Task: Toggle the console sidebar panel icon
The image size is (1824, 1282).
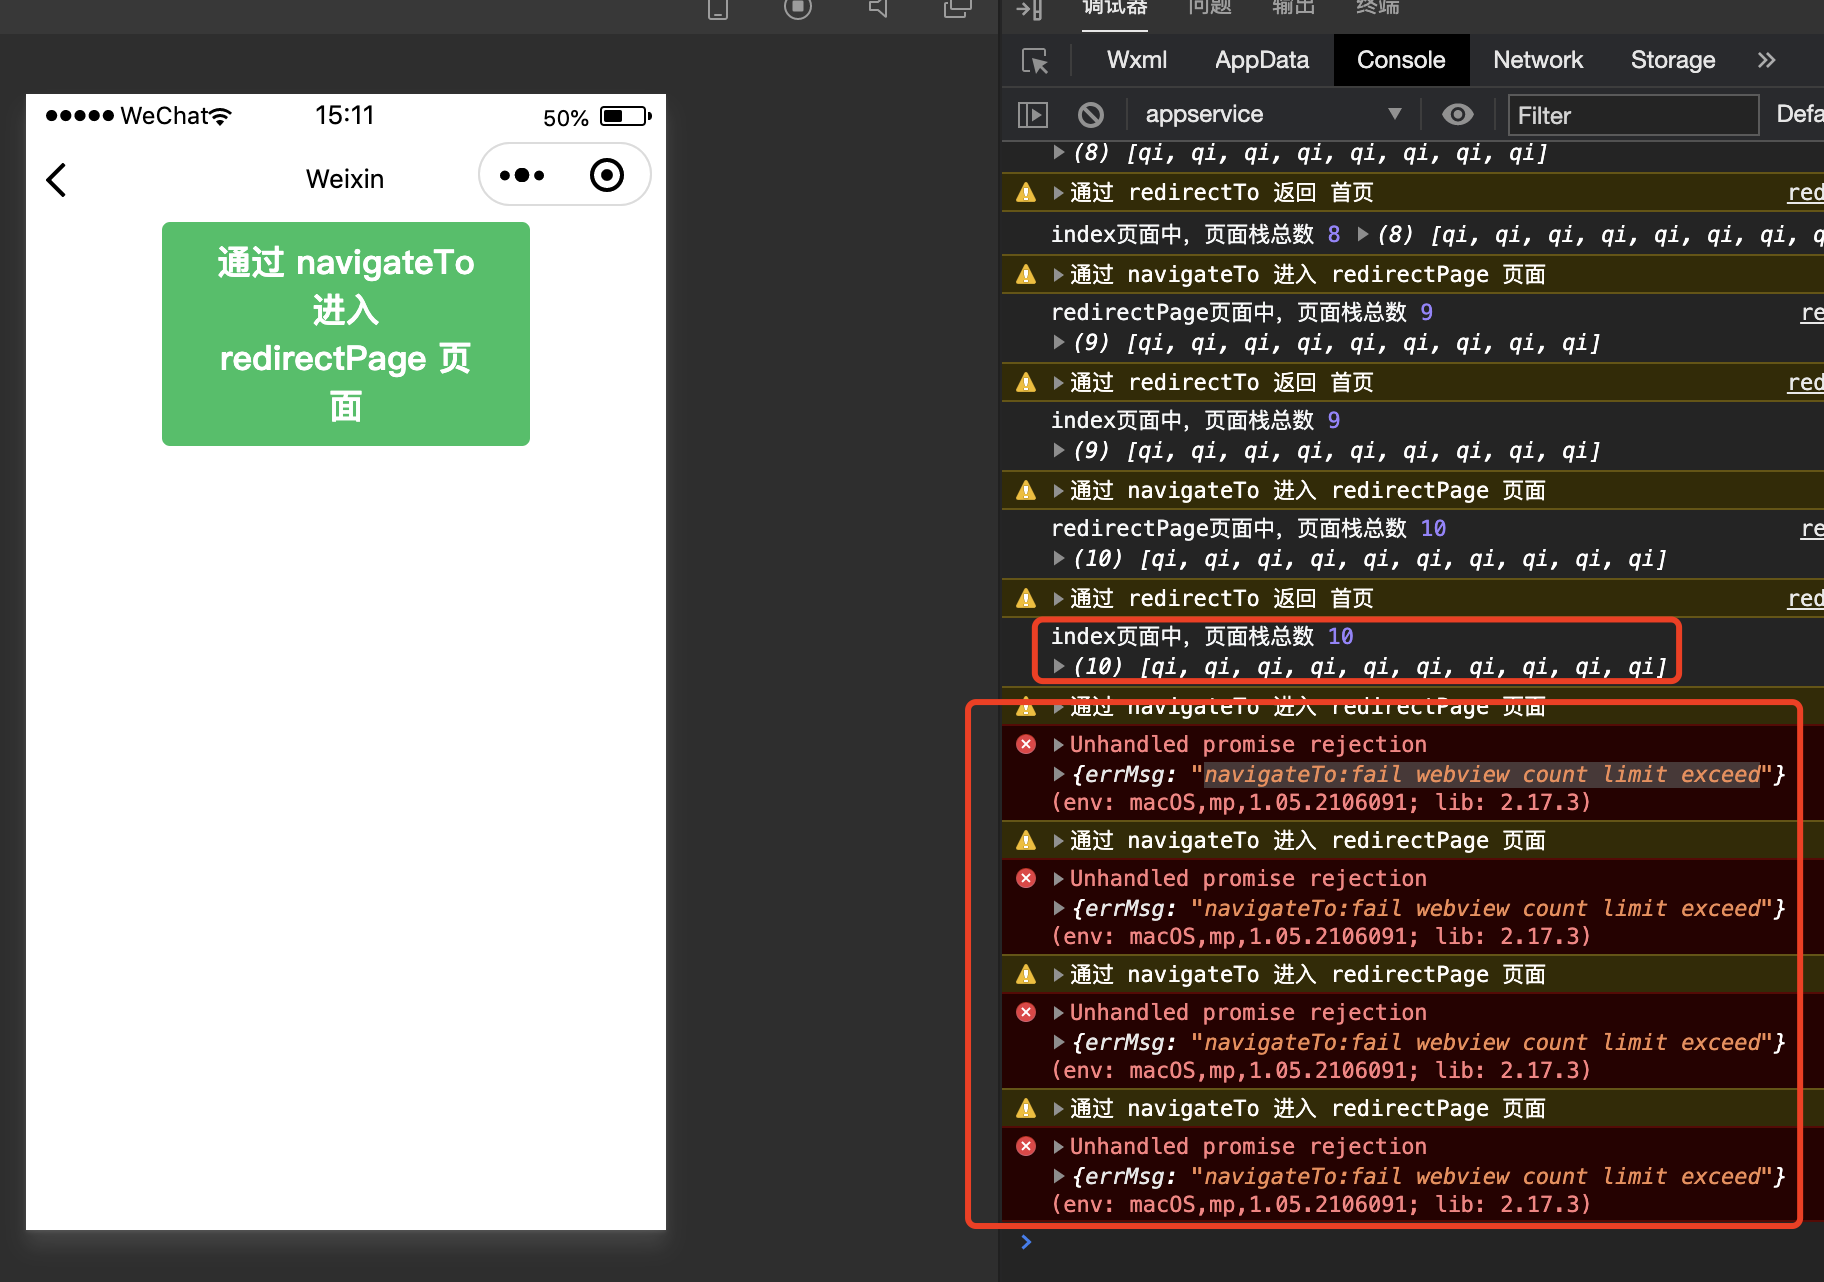Action: coord(1033,115)
